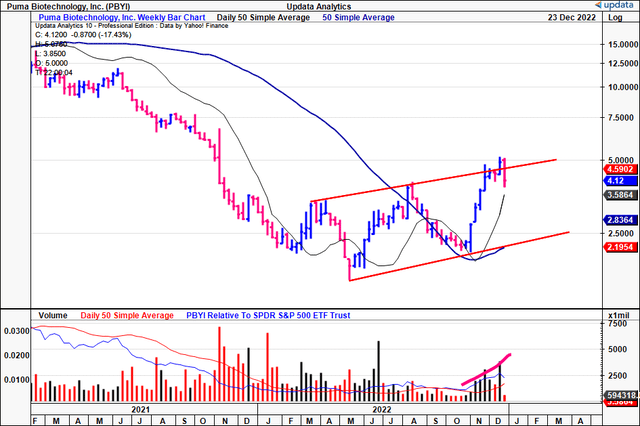The height and width of the screenshot is (426, 640).
Task: Click the blue '50 Simple Average' legend
Action: tap(358, 18)
